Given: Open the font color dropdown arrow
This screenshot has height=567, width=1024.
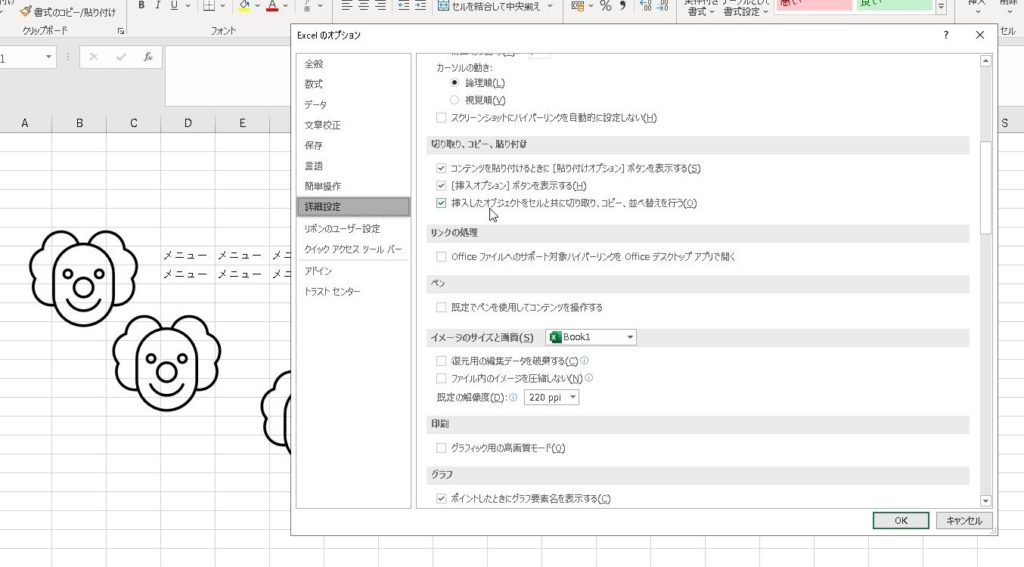Looking at the screenshot, I should (288, 6).
